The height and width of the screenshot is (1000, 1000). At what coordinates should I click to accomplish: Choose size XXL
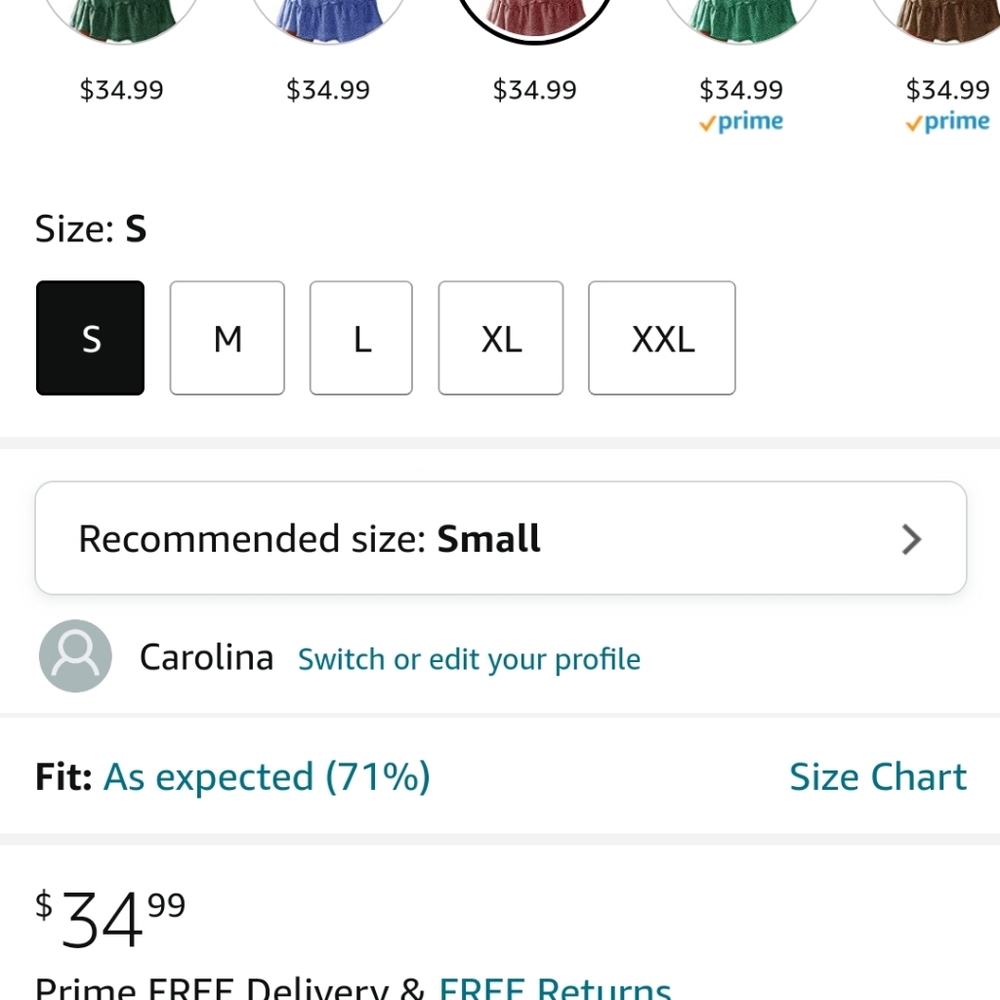662,338
